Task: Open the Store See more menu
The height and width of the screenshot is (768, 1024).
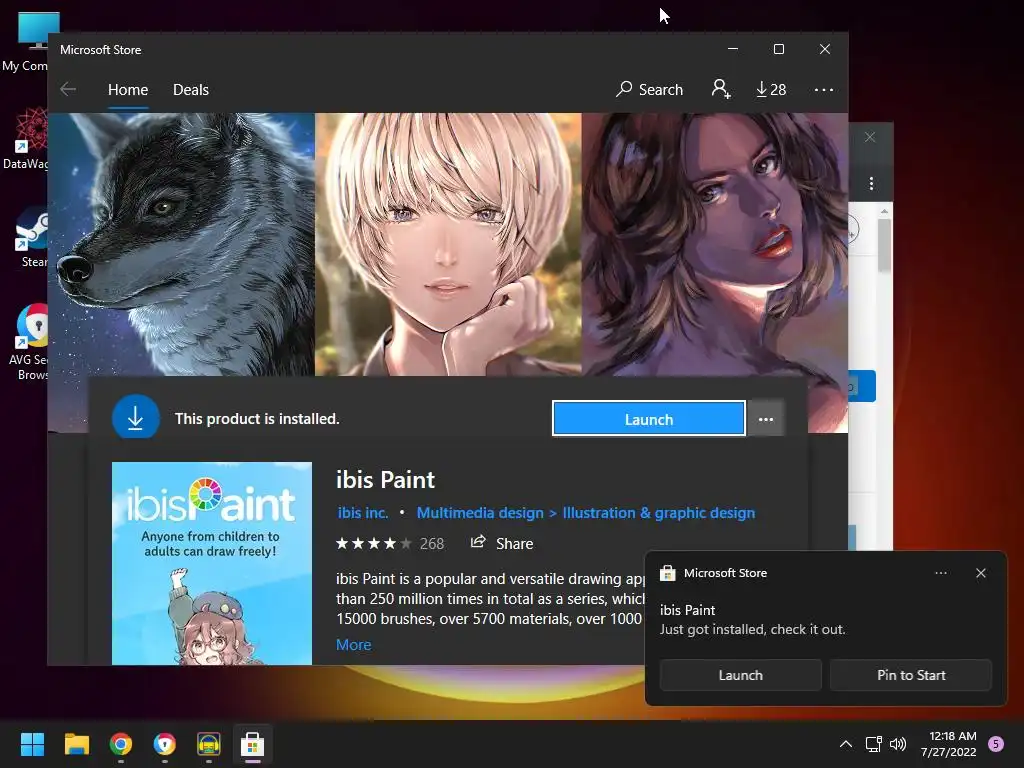Action: click(x=824, y=89)
